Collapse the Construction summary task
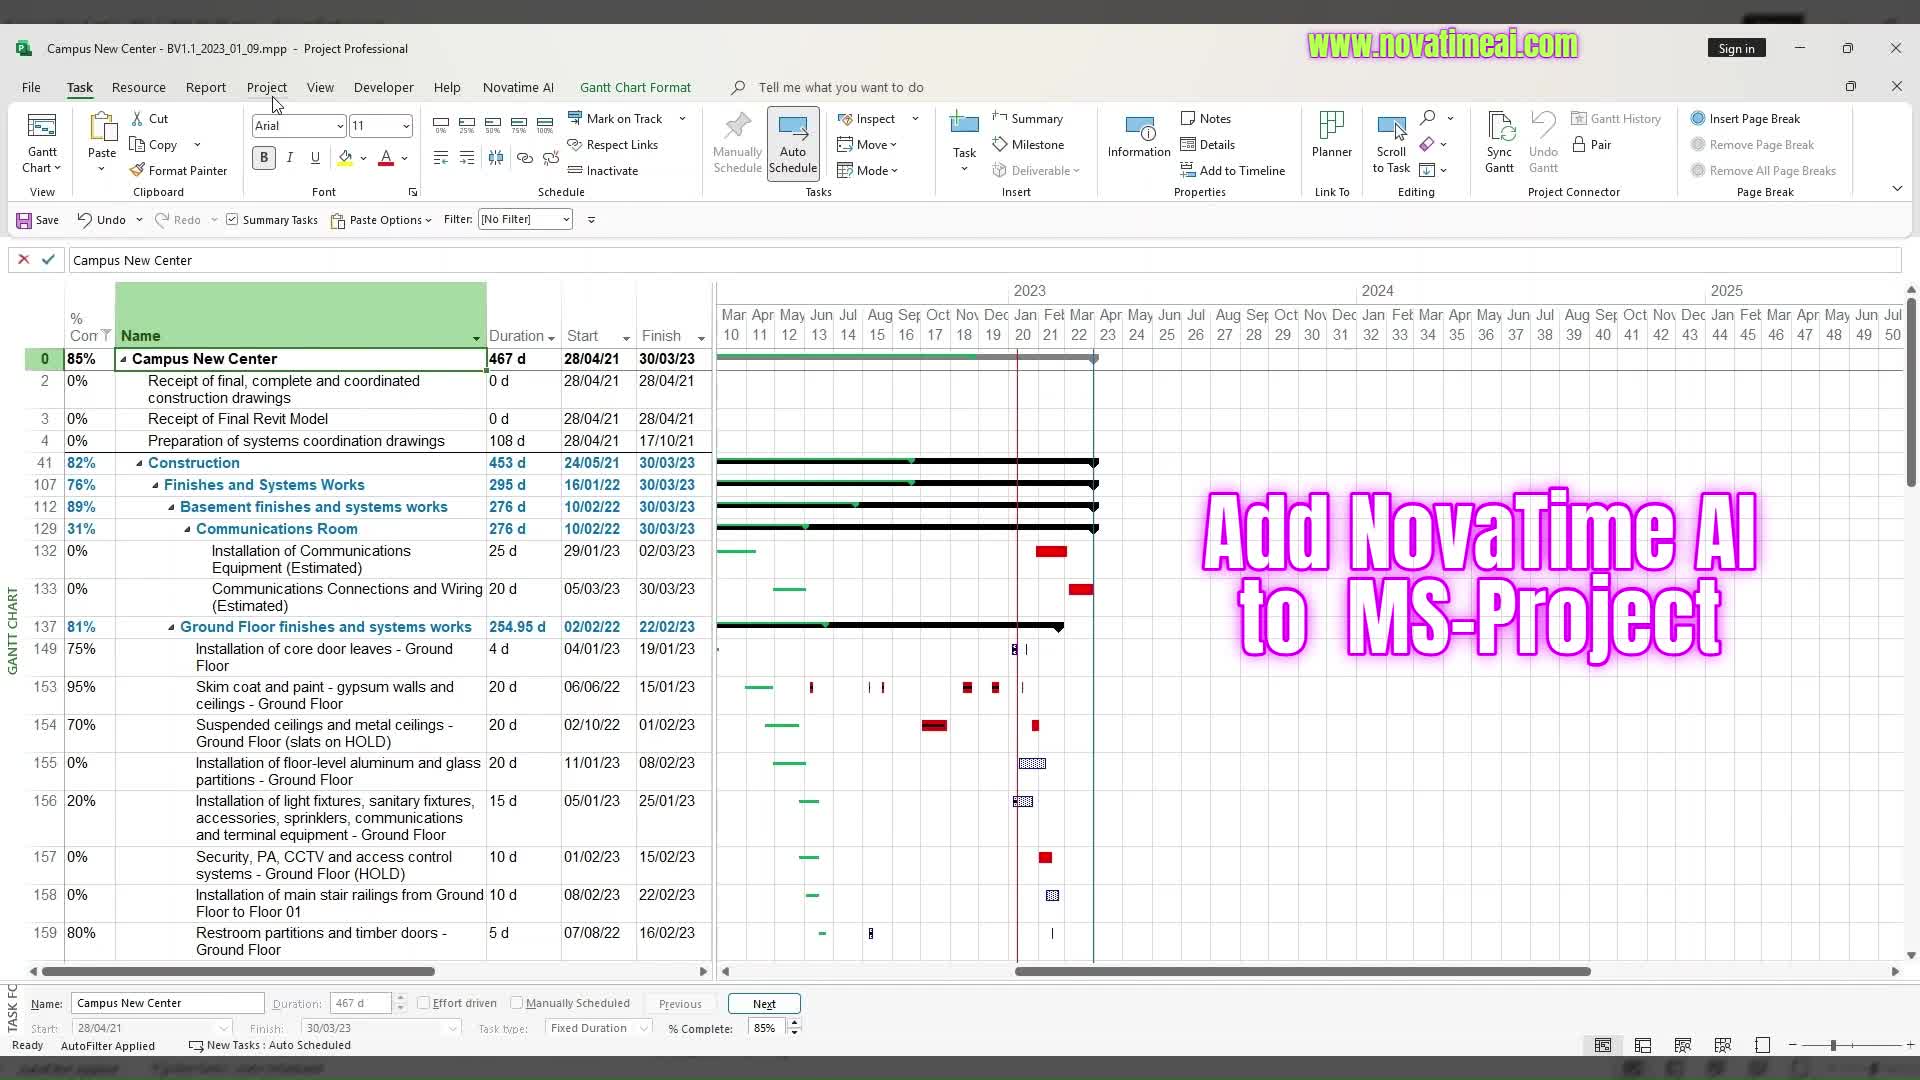1920x1080 pixels. point(139,463)
